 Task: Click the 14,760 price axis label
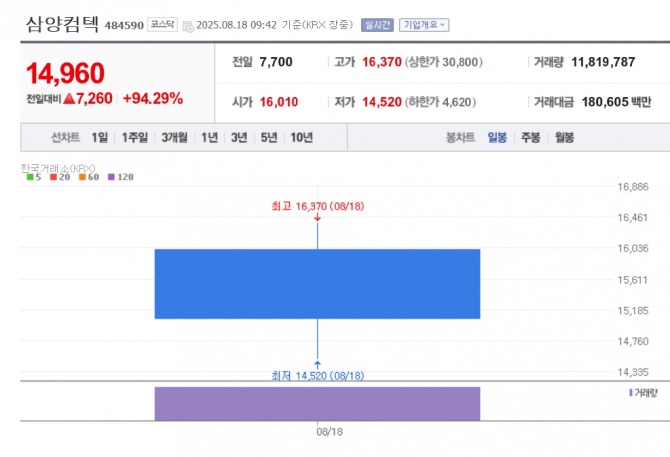[633, 341]
